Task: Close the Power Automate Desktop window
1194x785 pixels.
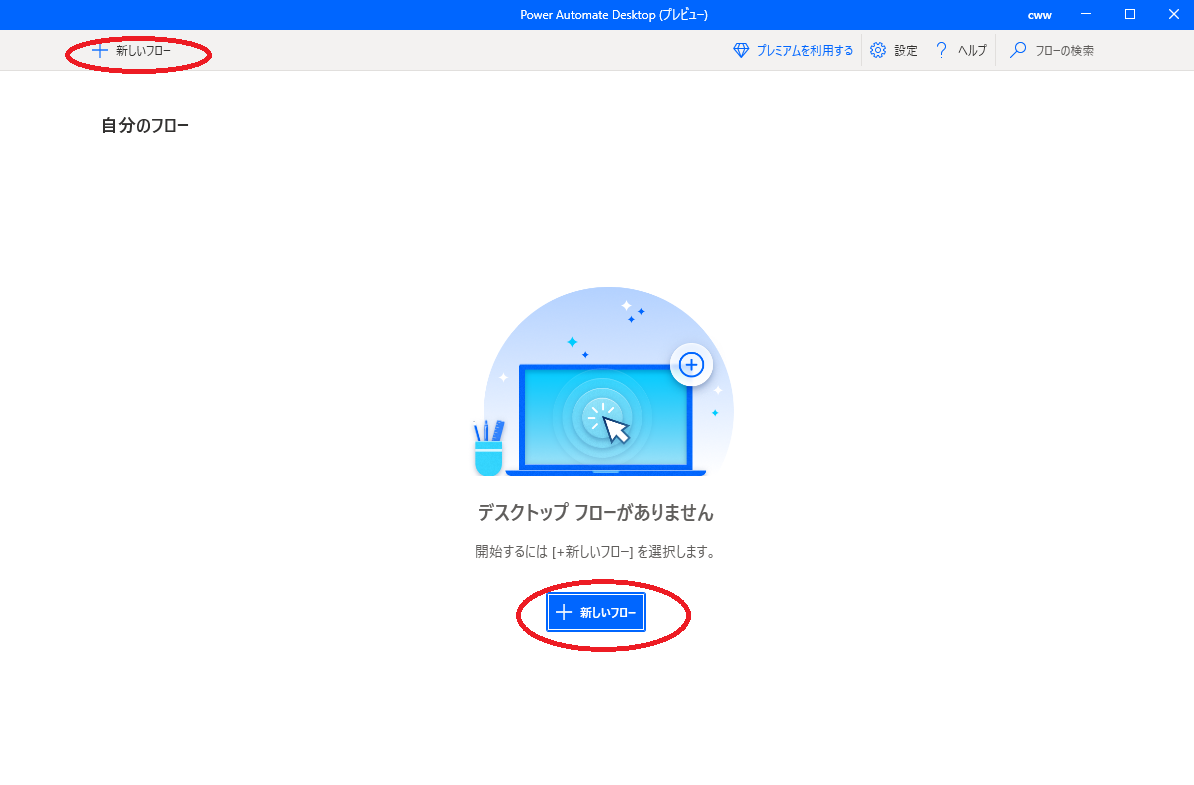Action: (x=1174, y=14)
